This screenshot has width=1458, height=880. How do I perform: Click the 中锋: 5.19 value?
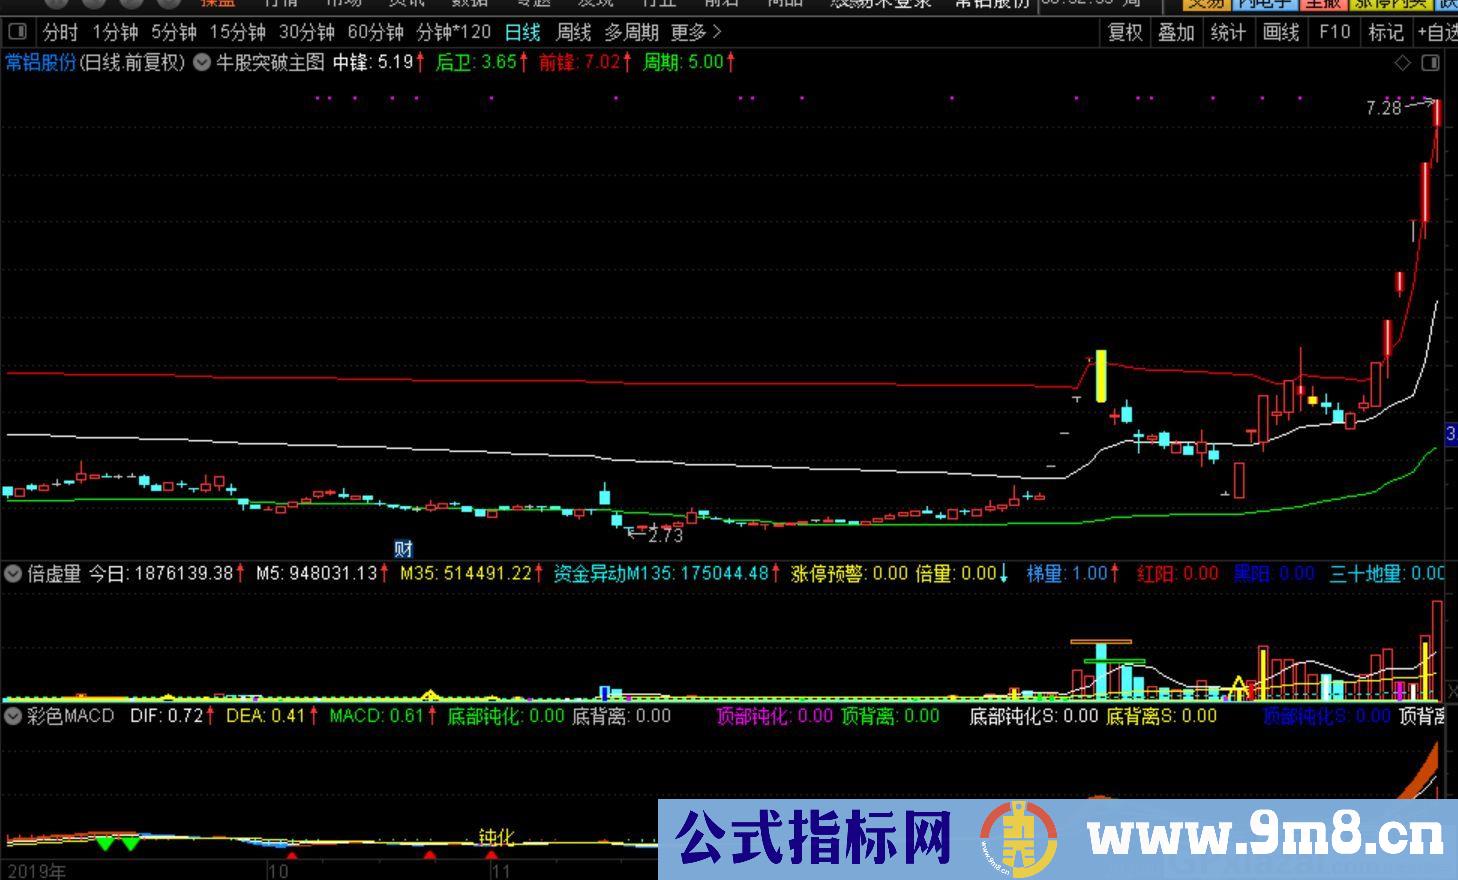377,62
